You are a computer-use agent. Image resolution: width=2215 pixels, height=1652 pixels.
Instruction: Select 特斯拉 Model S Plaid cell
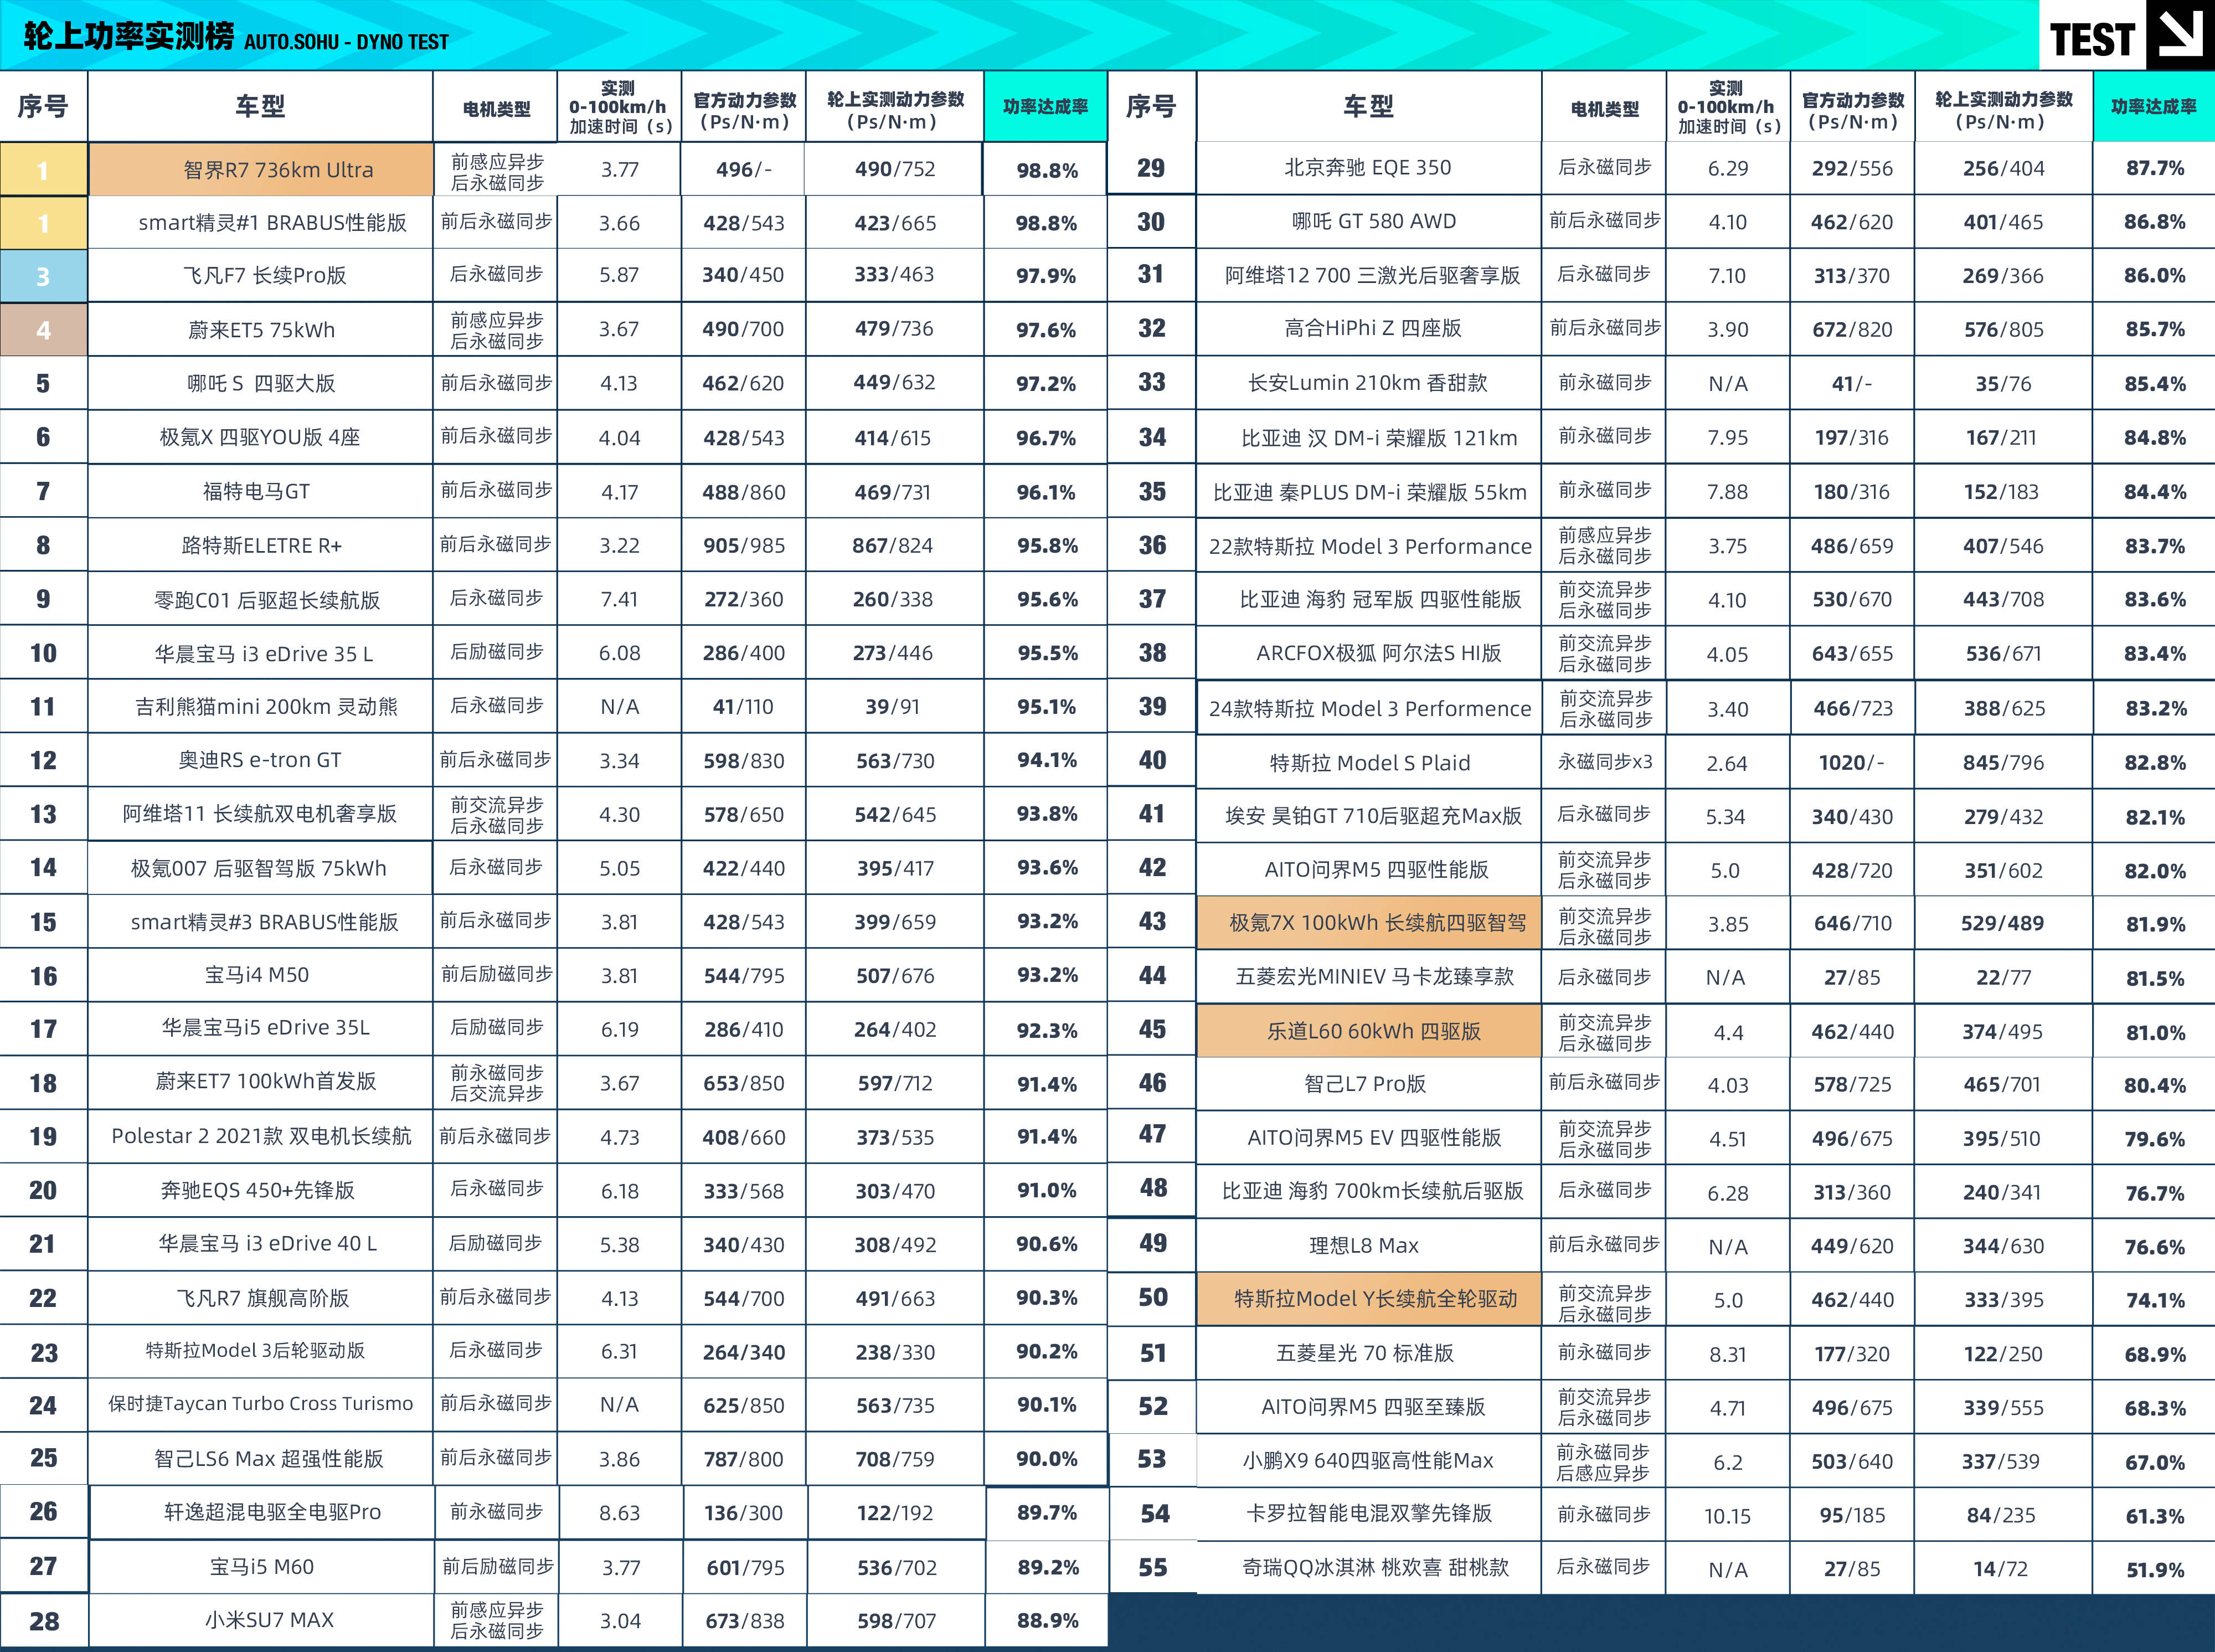1369,762
